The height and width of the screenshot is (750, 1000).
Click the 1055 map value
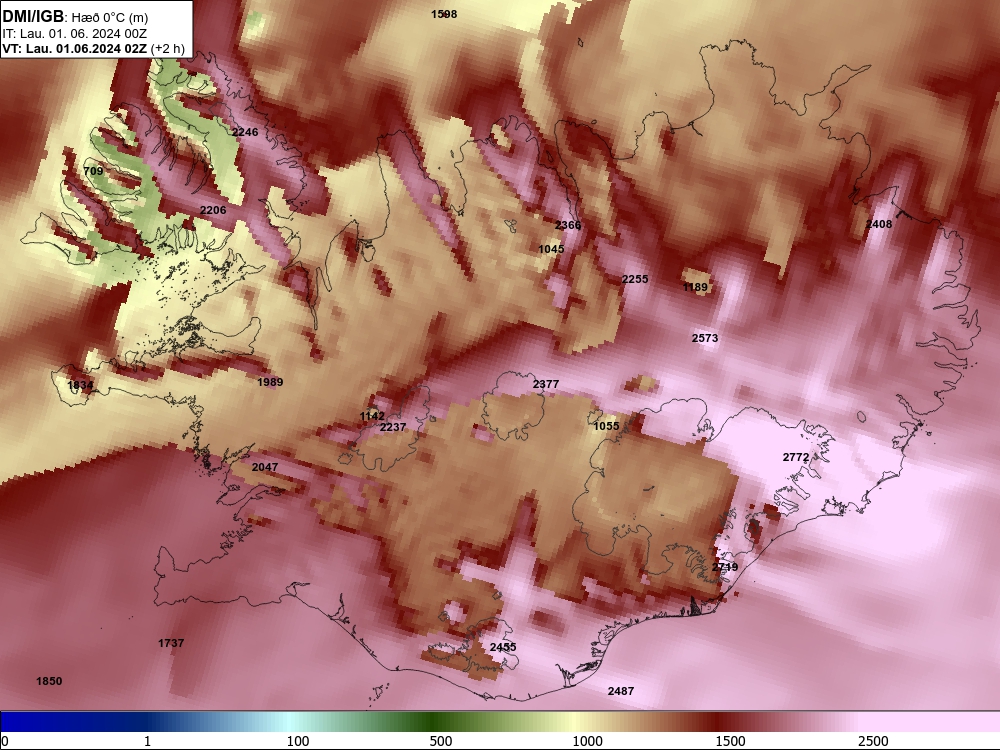tap(606, 426)
